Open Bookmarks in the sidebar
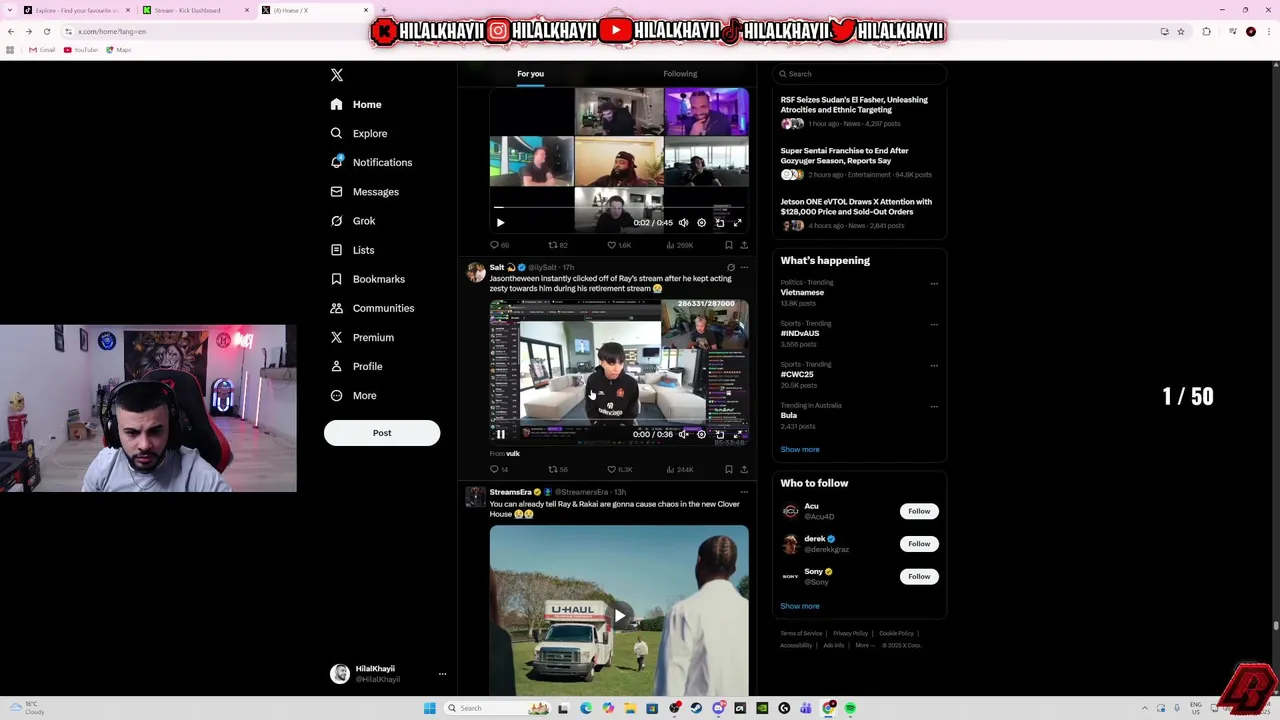This screenshot has height=720, width=1280. 368,279
